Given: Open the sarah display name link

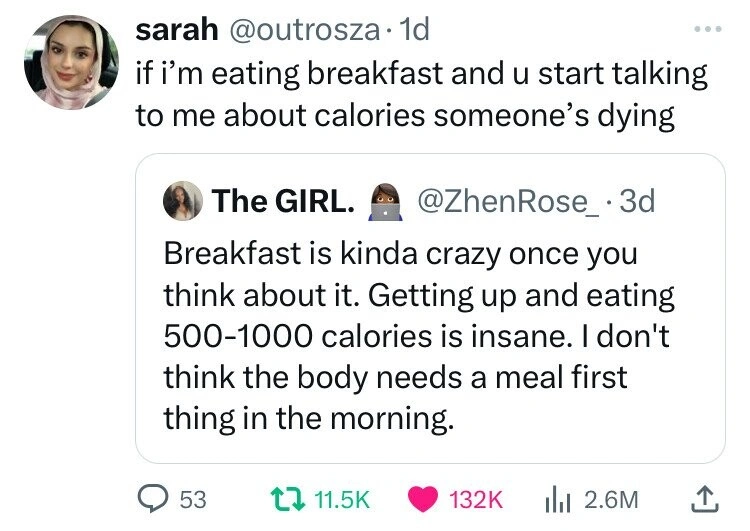Looking at the screenshot, I should pyautogui.click(x=178, y=31).
